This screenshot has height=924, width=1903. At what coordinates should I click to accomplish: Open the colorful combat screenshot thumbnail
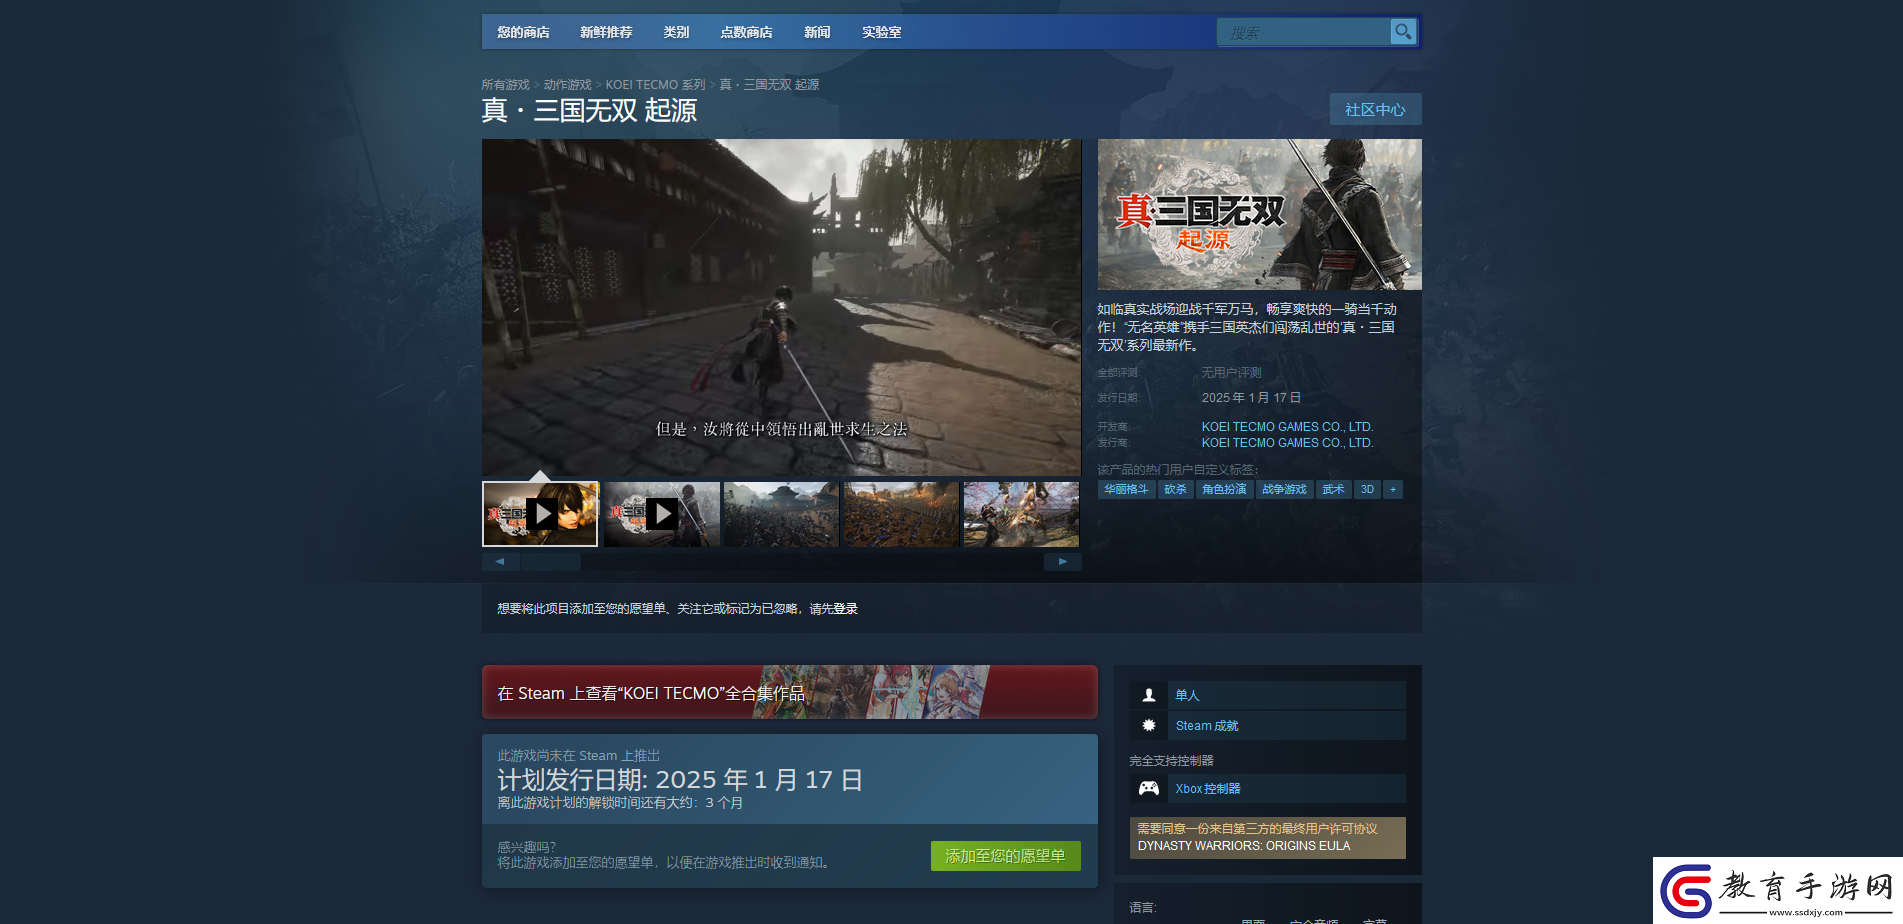(x=1021, y=514)
